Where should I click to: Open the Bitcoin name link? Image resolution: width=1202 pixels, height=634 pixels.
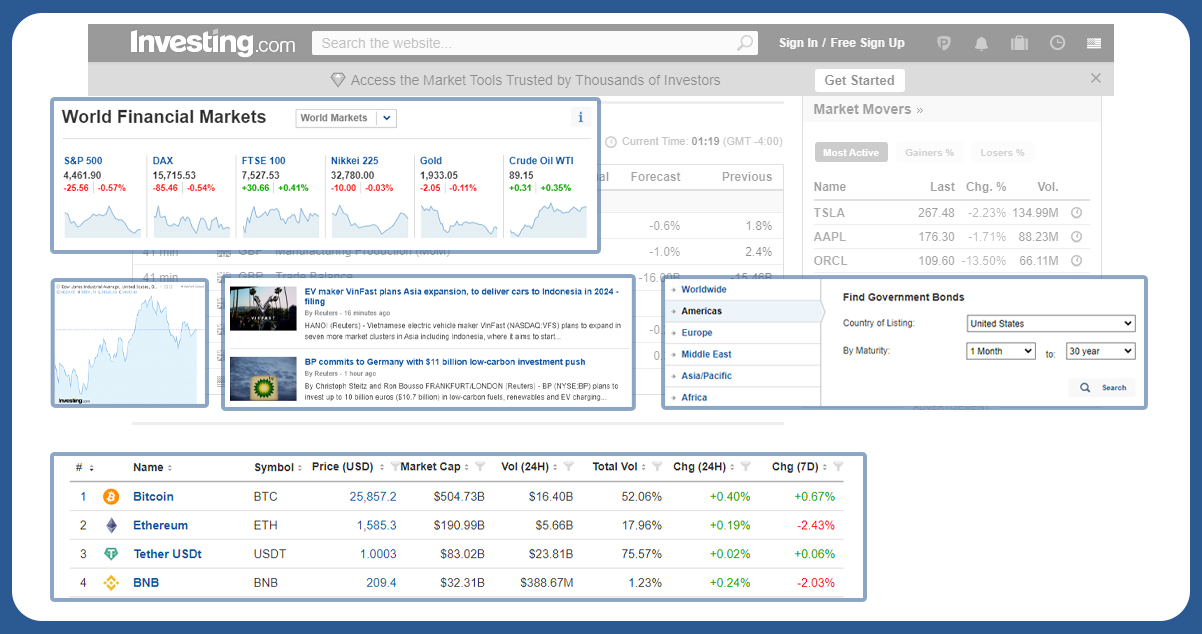(x=153, y=496)
